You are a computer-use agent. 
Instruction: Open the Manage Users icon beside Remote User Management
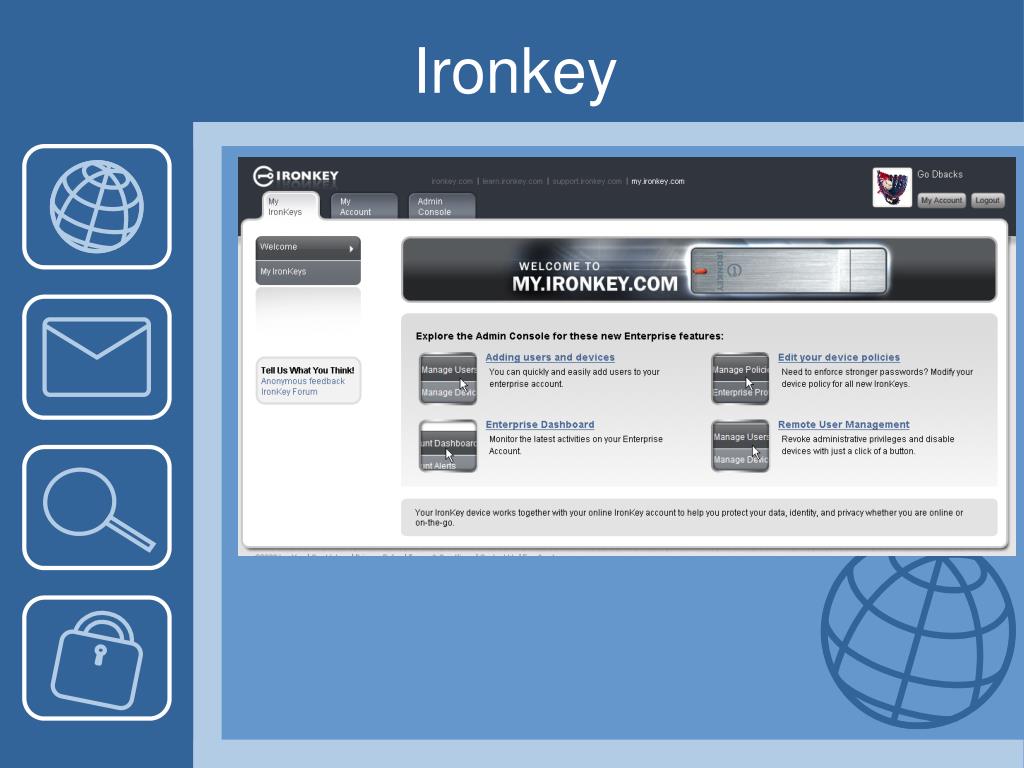(740, 445)
